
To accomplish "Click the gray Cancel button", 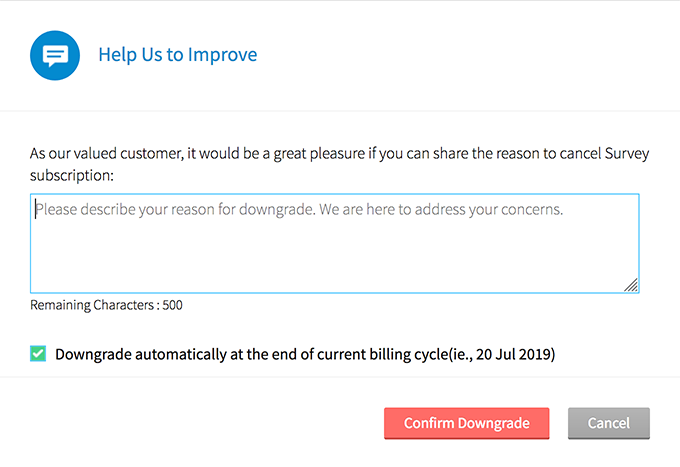I will [609, 423].
